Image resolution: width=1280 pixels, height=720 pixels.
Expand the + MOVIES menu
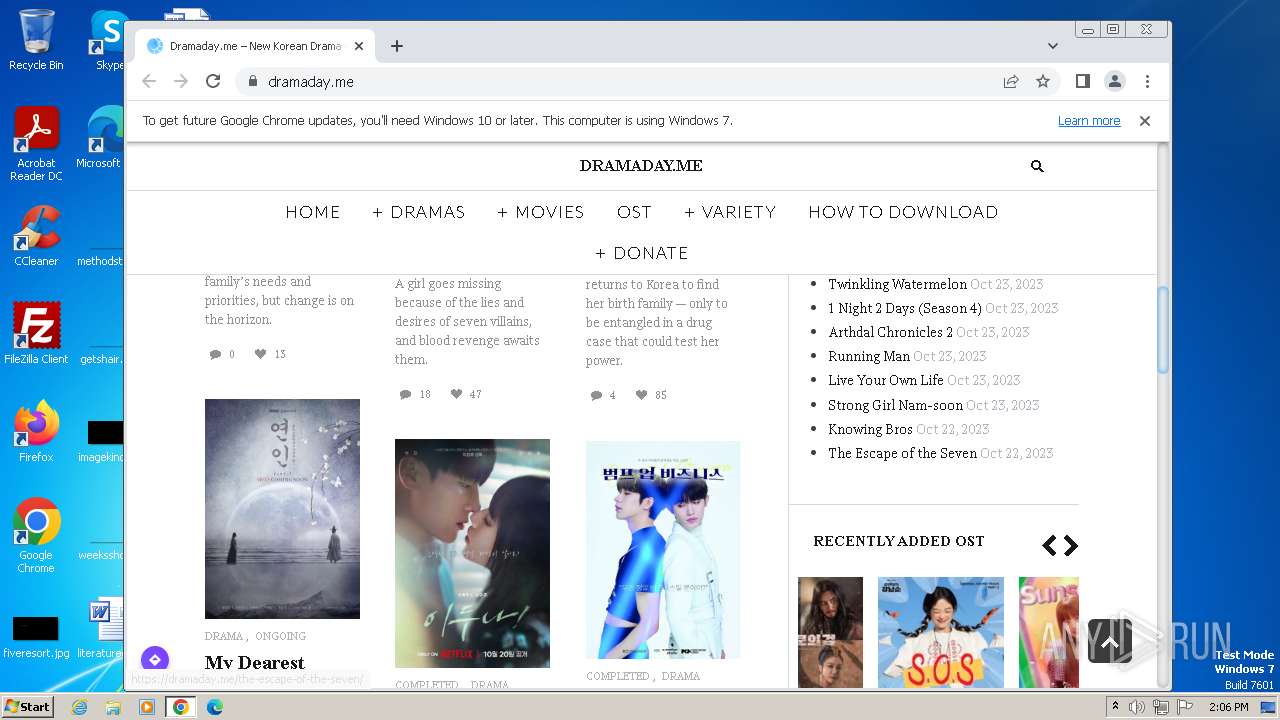[x=541, y=212]
